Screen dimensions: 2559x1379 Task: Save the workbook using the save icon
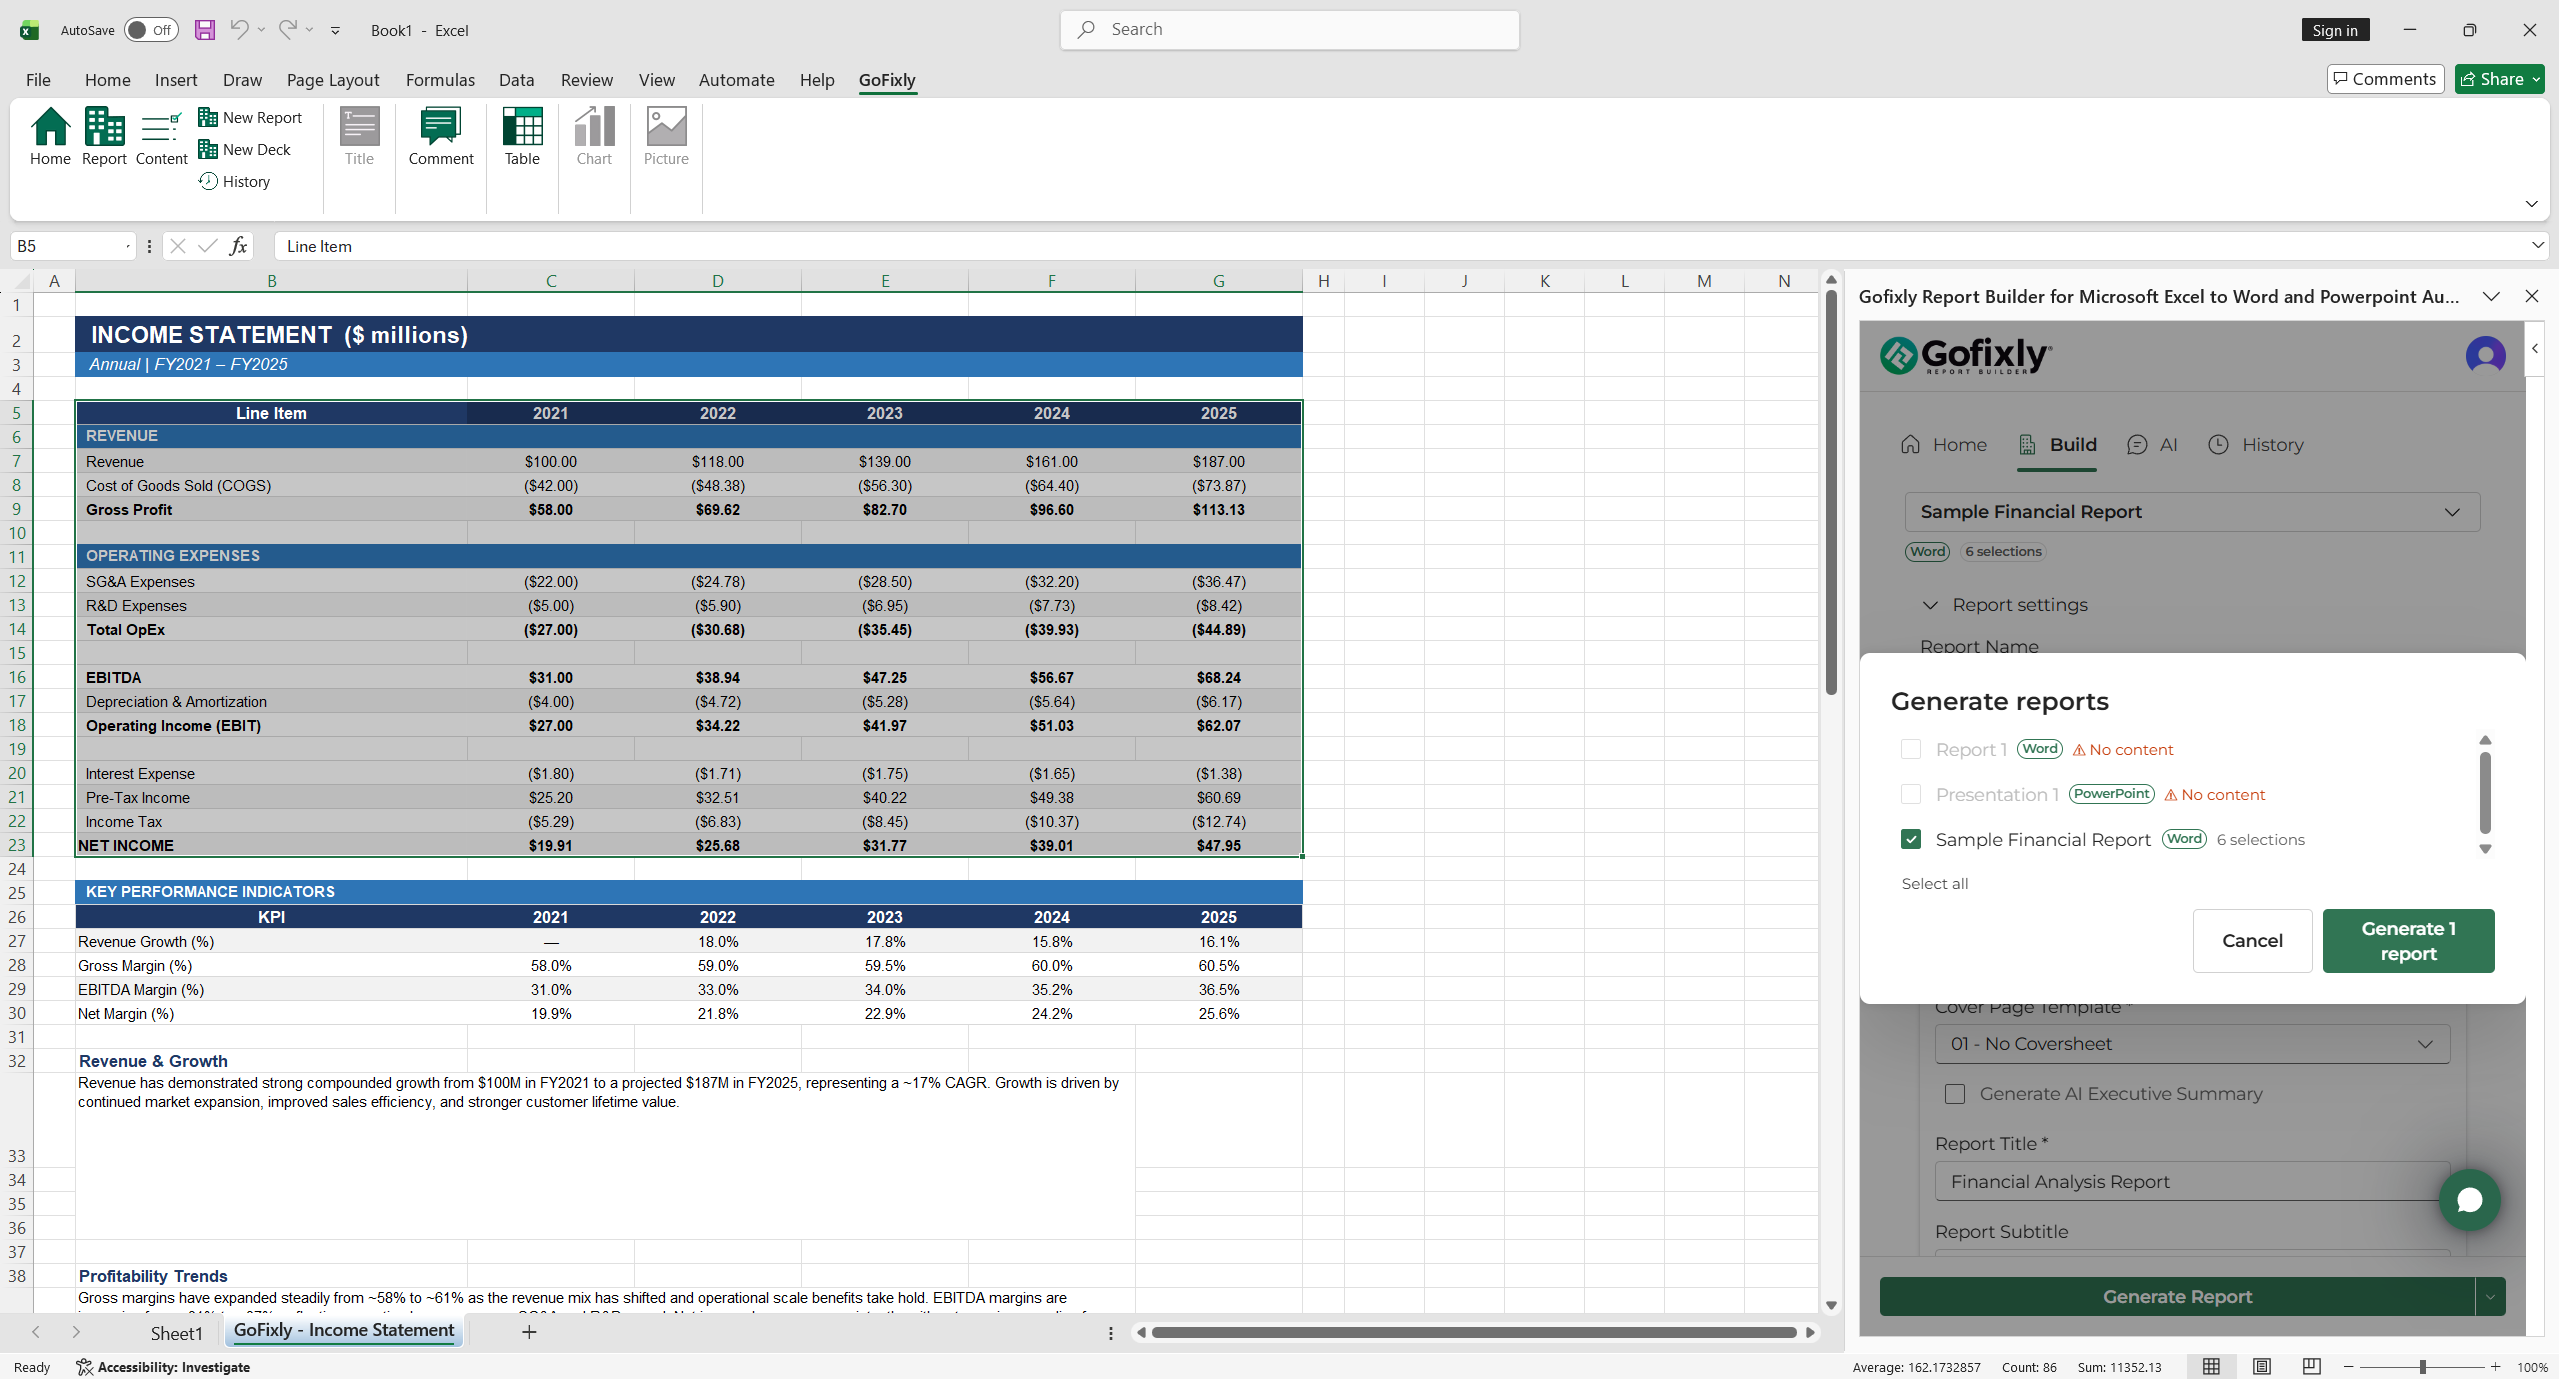coord(205,30)
